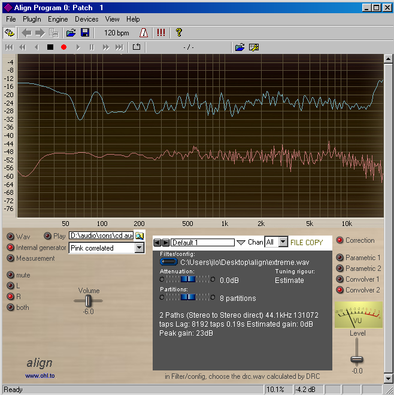
Task: Click the open folder icon in transport bar
Action: (240, 47)
